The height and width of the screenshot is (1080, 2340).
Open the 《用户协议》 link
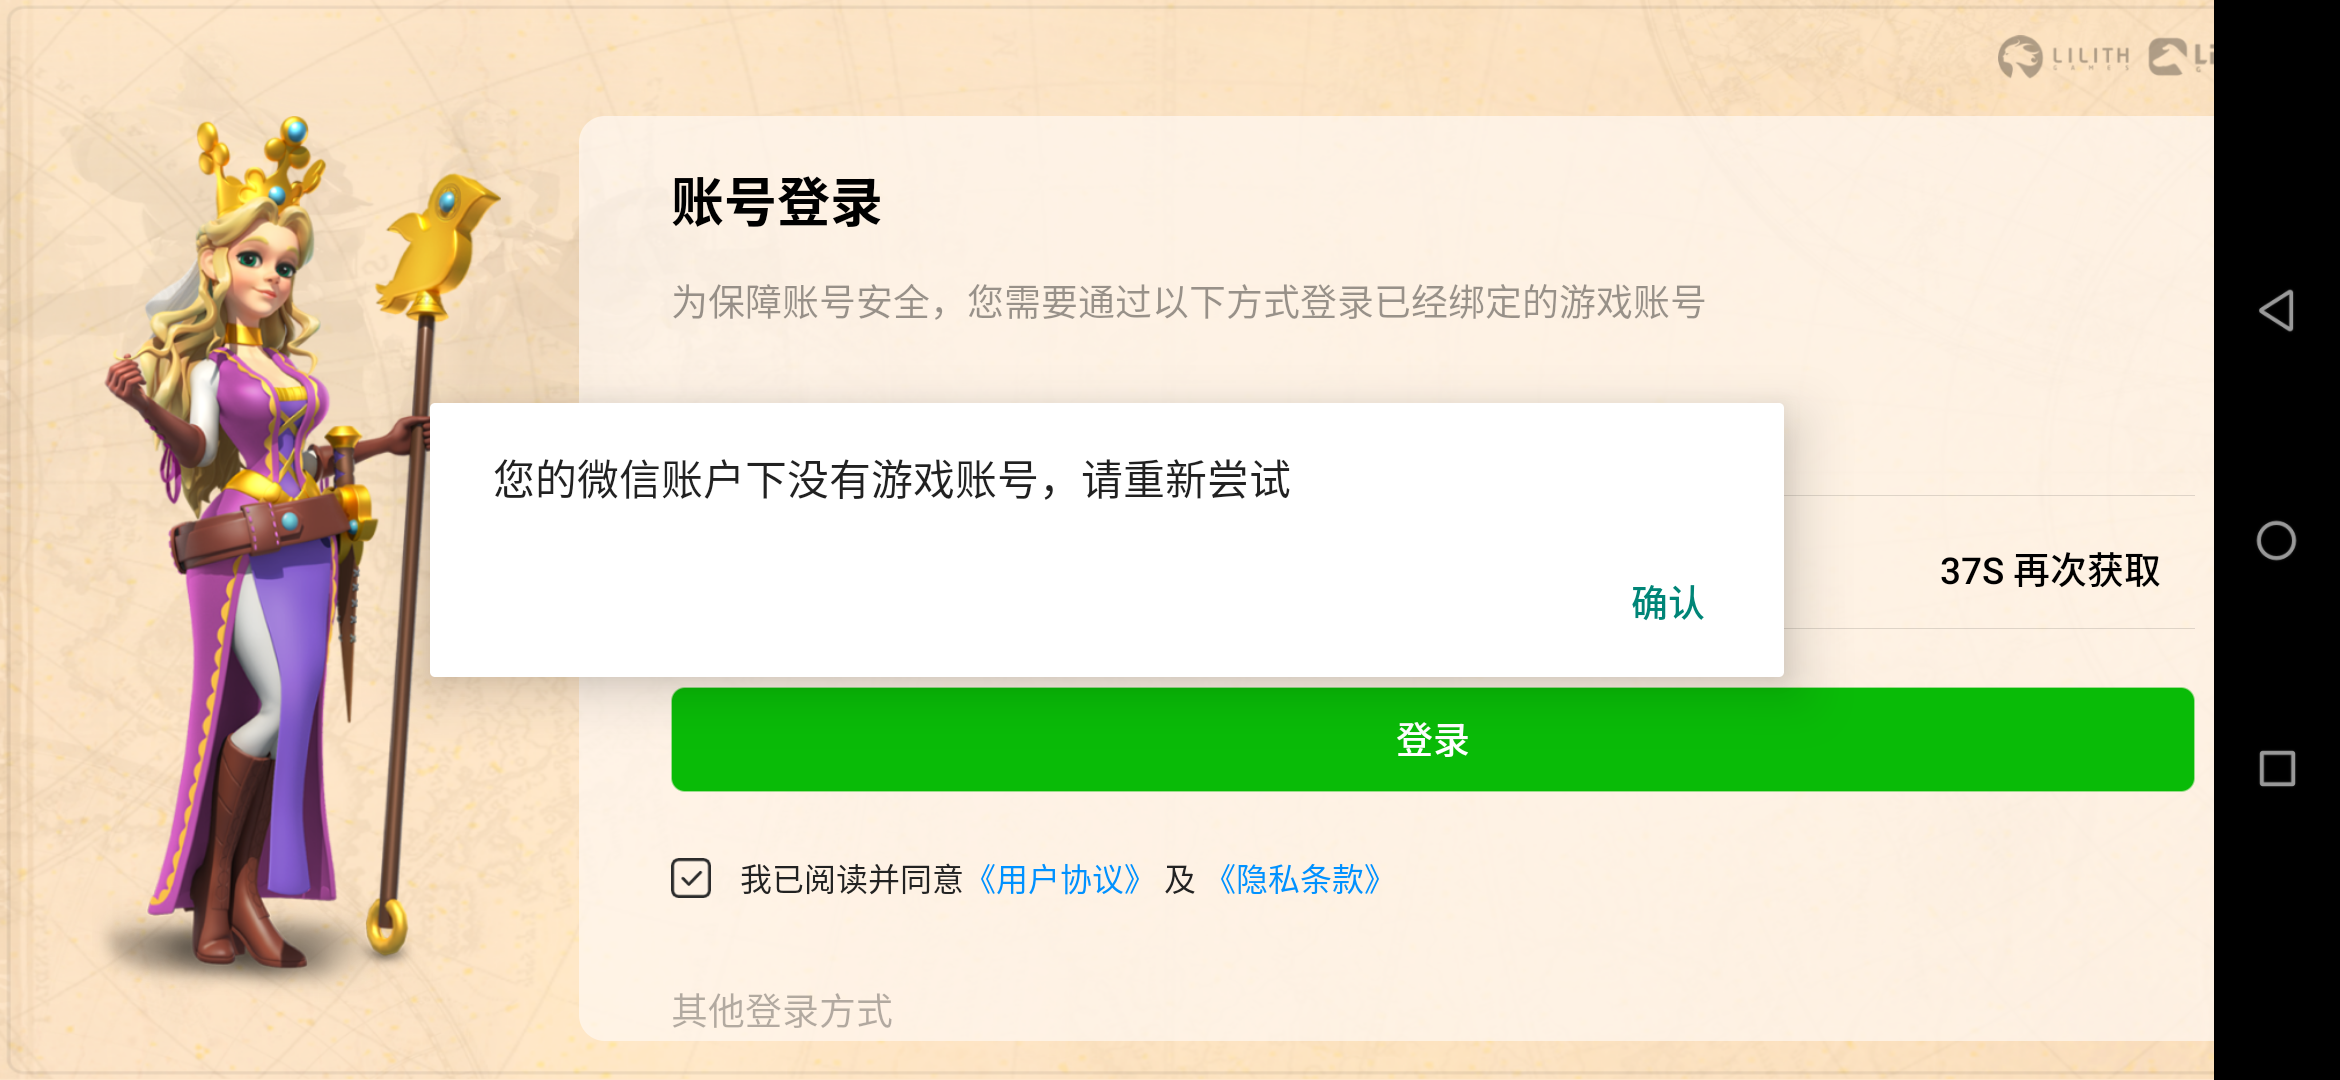[1059, 880]
